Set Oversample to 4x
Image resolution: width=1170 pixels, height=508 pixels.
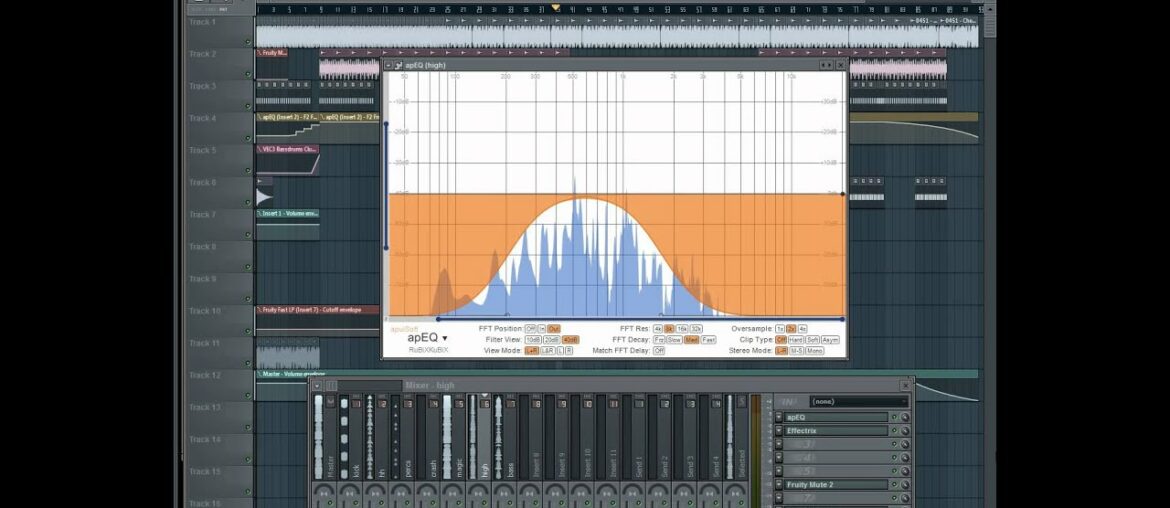[803, 328]
